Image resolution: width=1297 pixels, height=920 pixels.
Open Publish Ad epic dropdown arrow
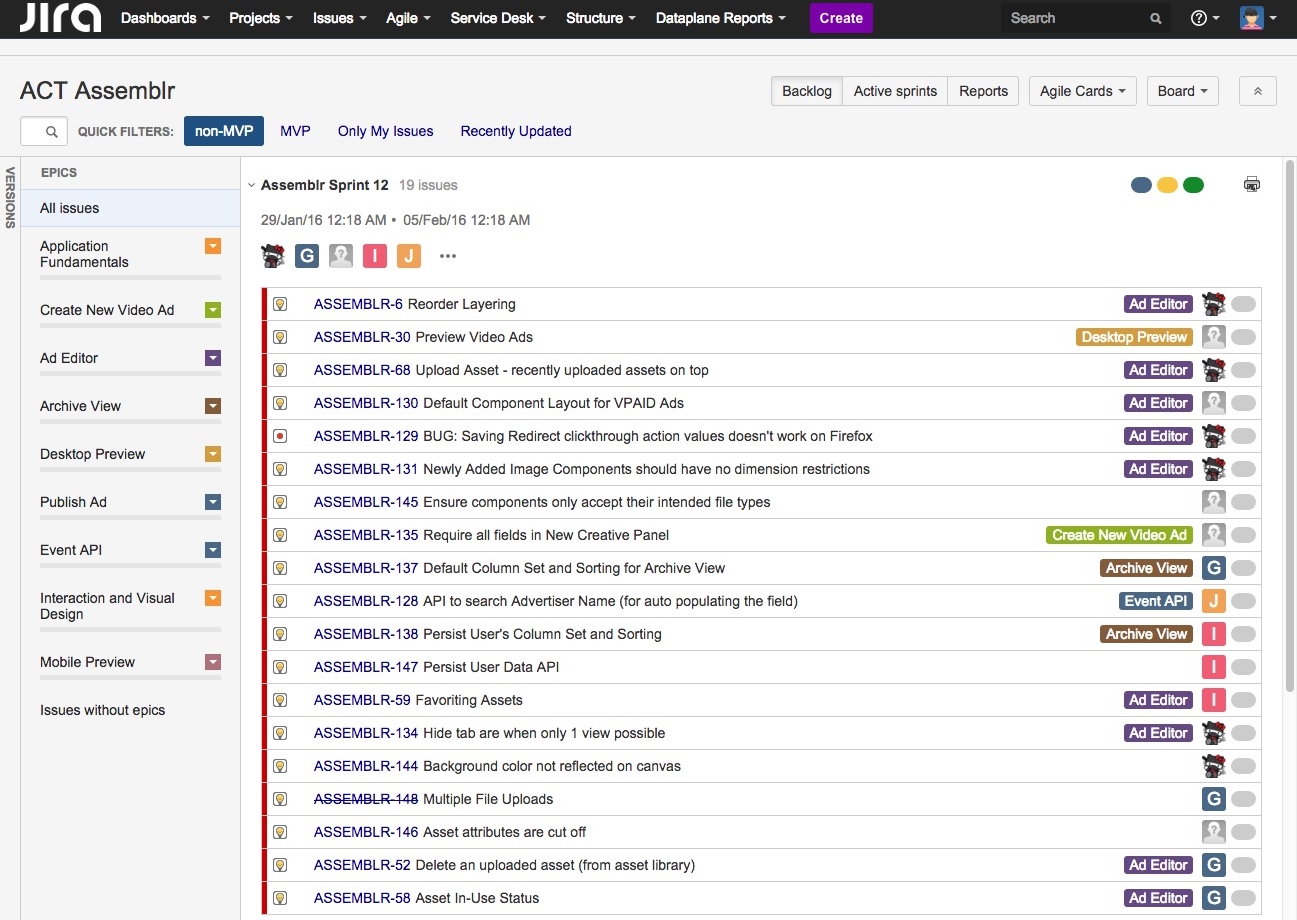pos(212,502)
